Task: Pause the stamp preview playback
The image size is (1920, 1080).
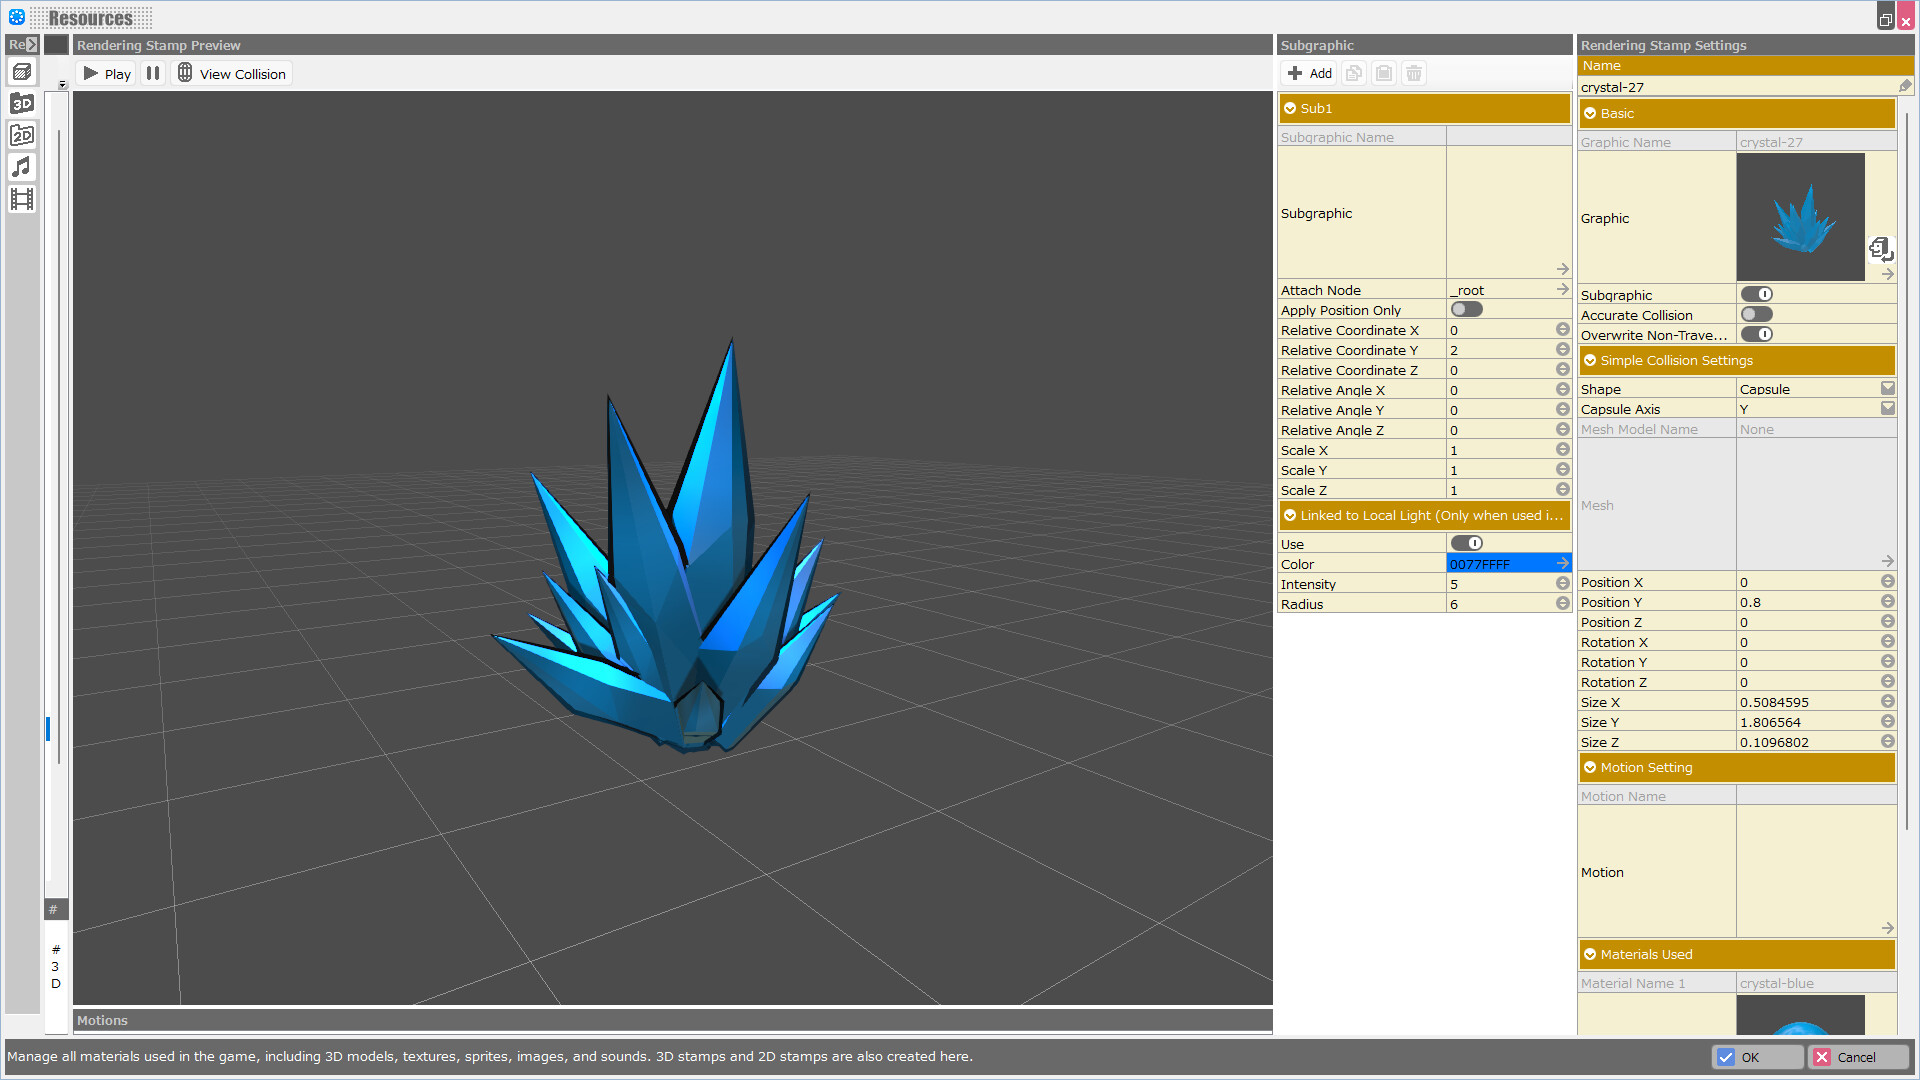Action: tap(152, 72)
